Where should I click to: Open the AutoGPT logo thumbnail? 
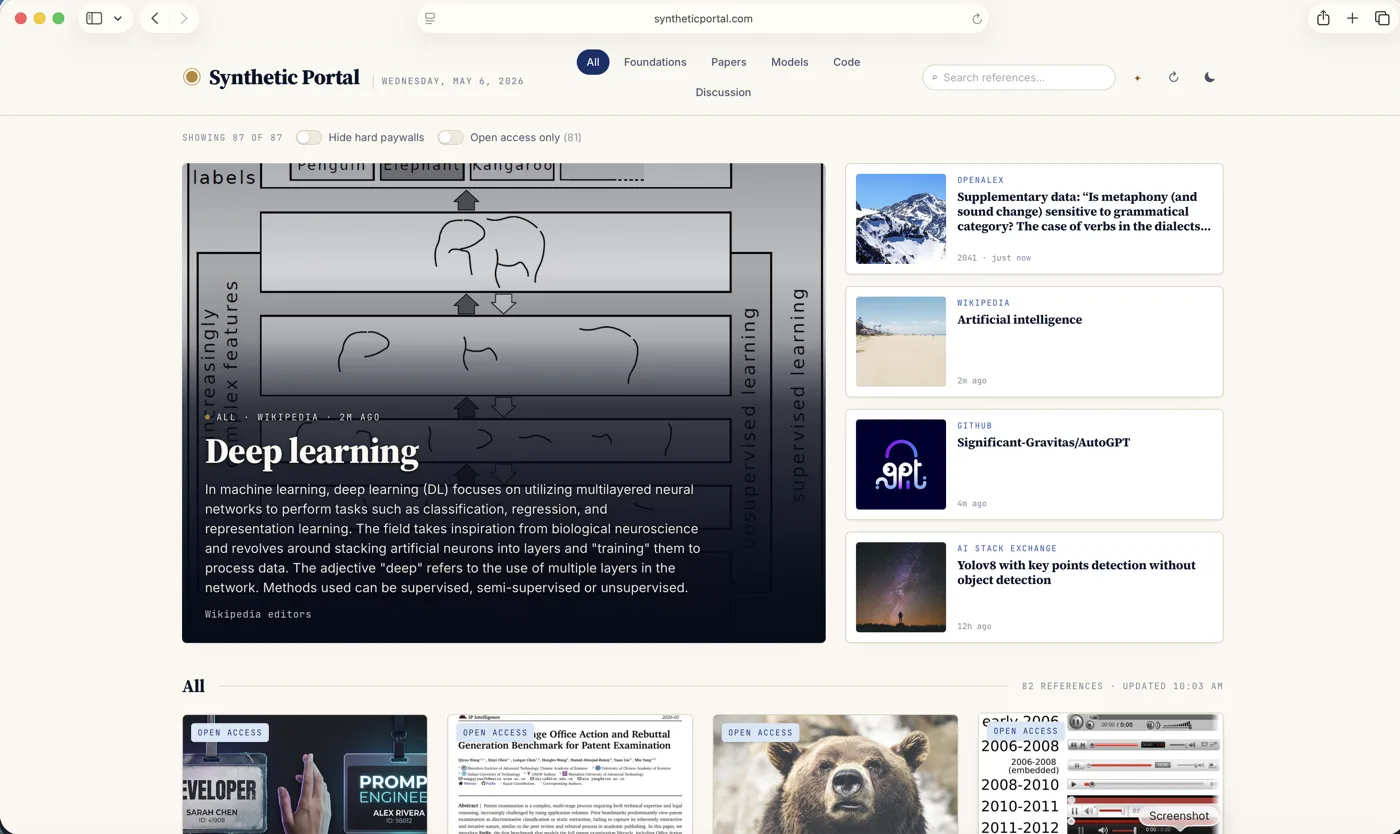point(901,464)
